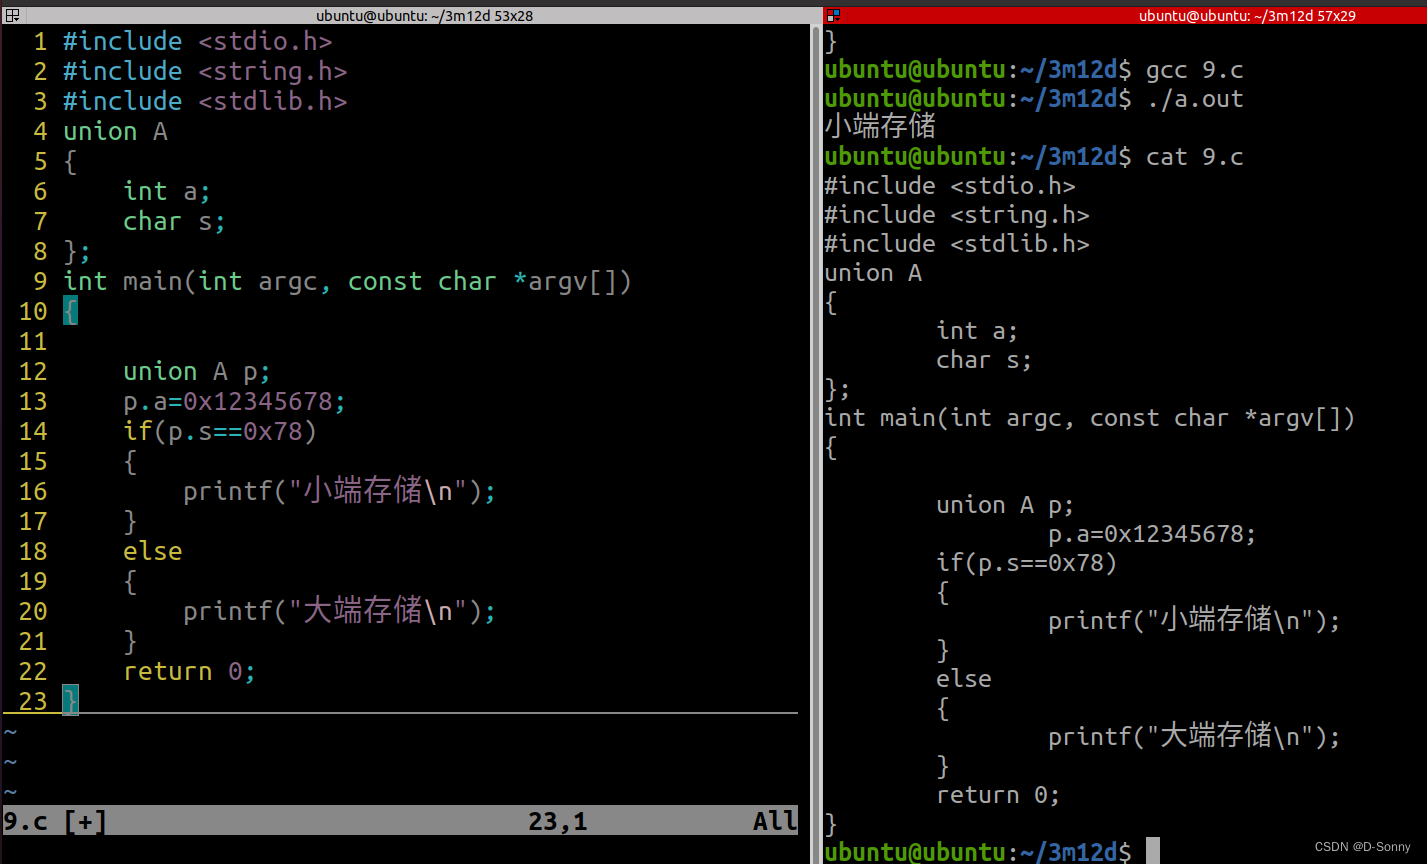The width and height of the screenshot is (1427, 864).
Task: Select the right pane red title bar showing 57x29
Action: (x=1125, y=15)
